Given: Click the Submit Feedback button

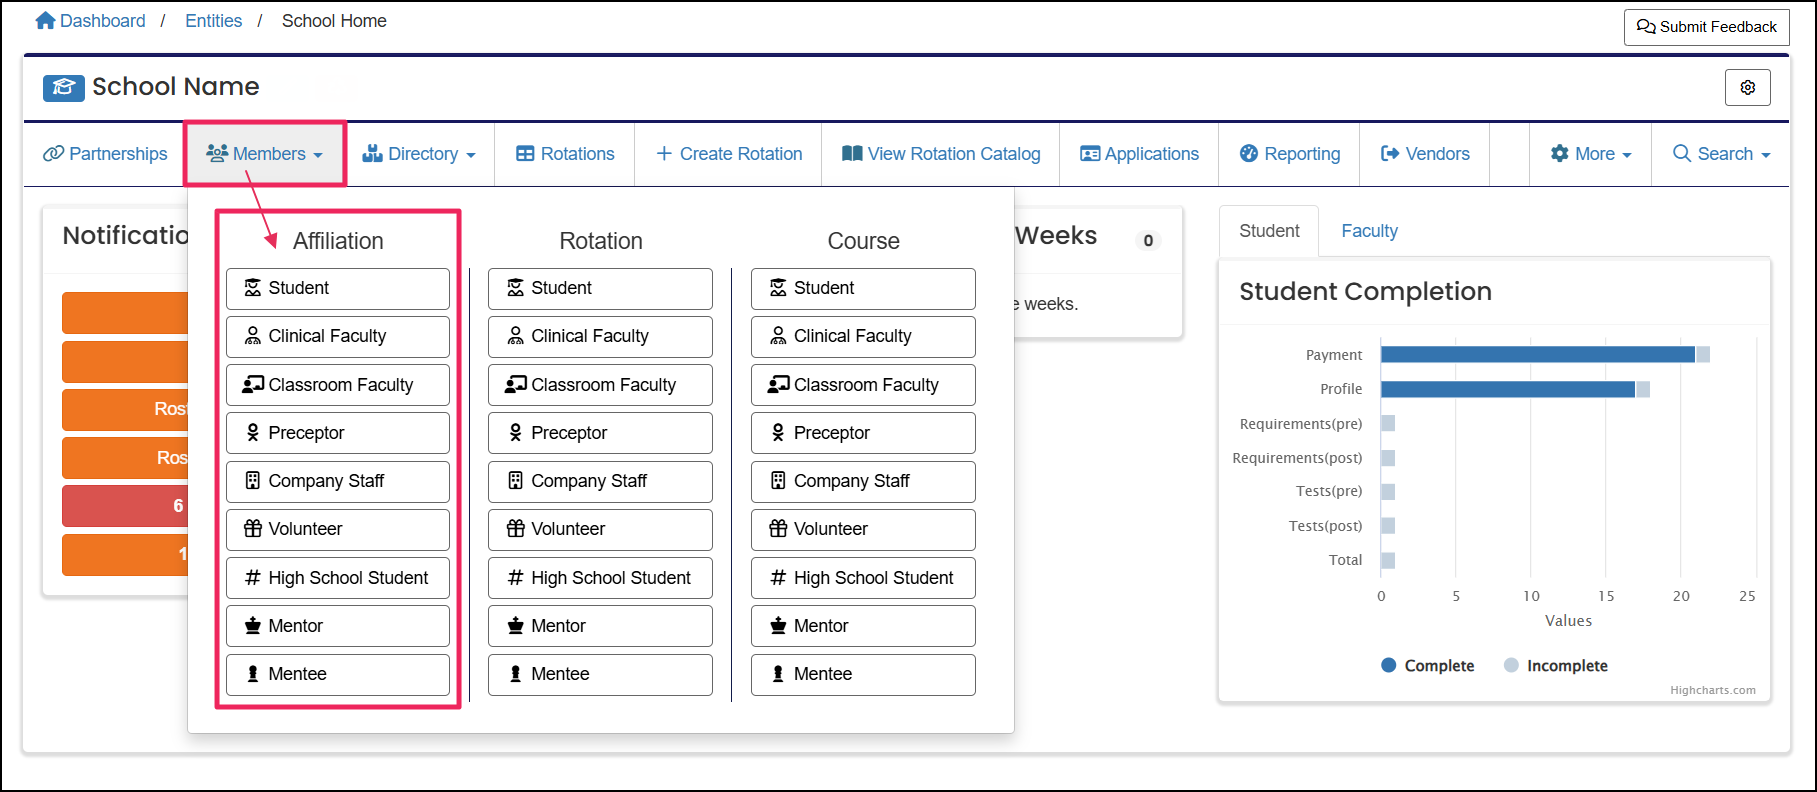Looking at the screenshot, I should point(1706,27).
